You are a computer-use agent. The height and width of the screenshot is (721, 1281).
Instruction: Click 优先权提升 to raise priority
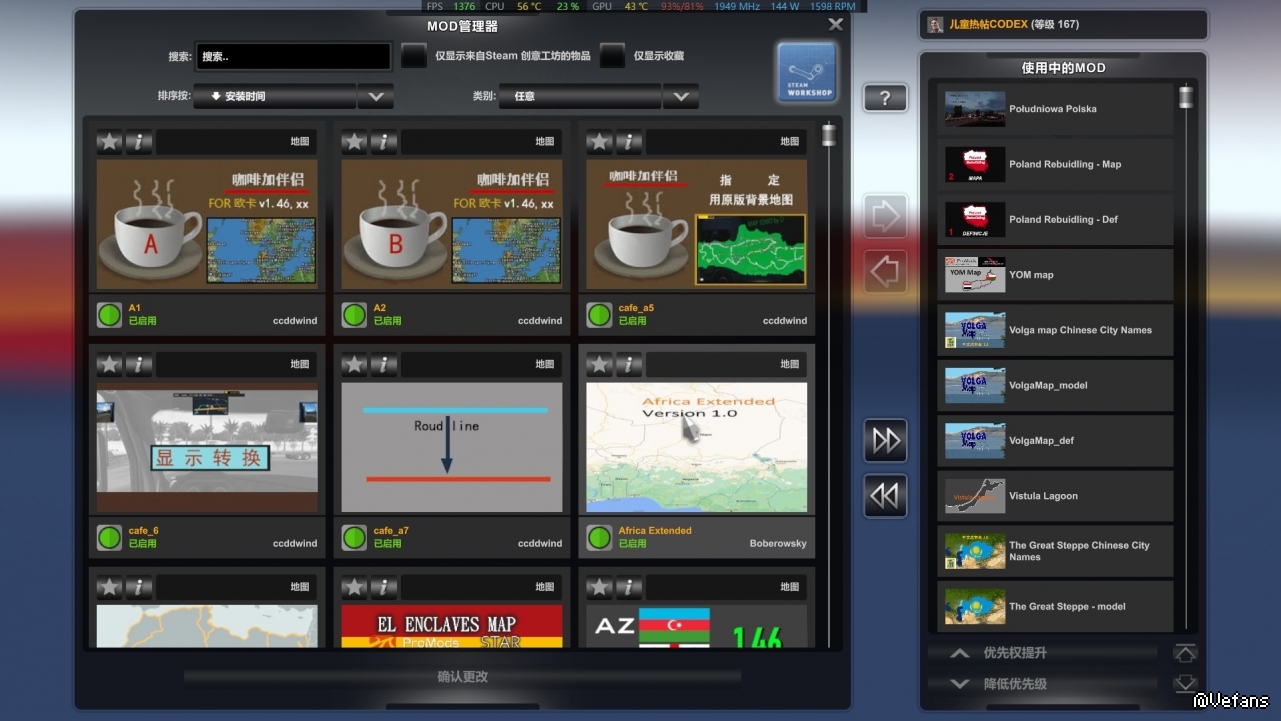[x=1043, y=653]
